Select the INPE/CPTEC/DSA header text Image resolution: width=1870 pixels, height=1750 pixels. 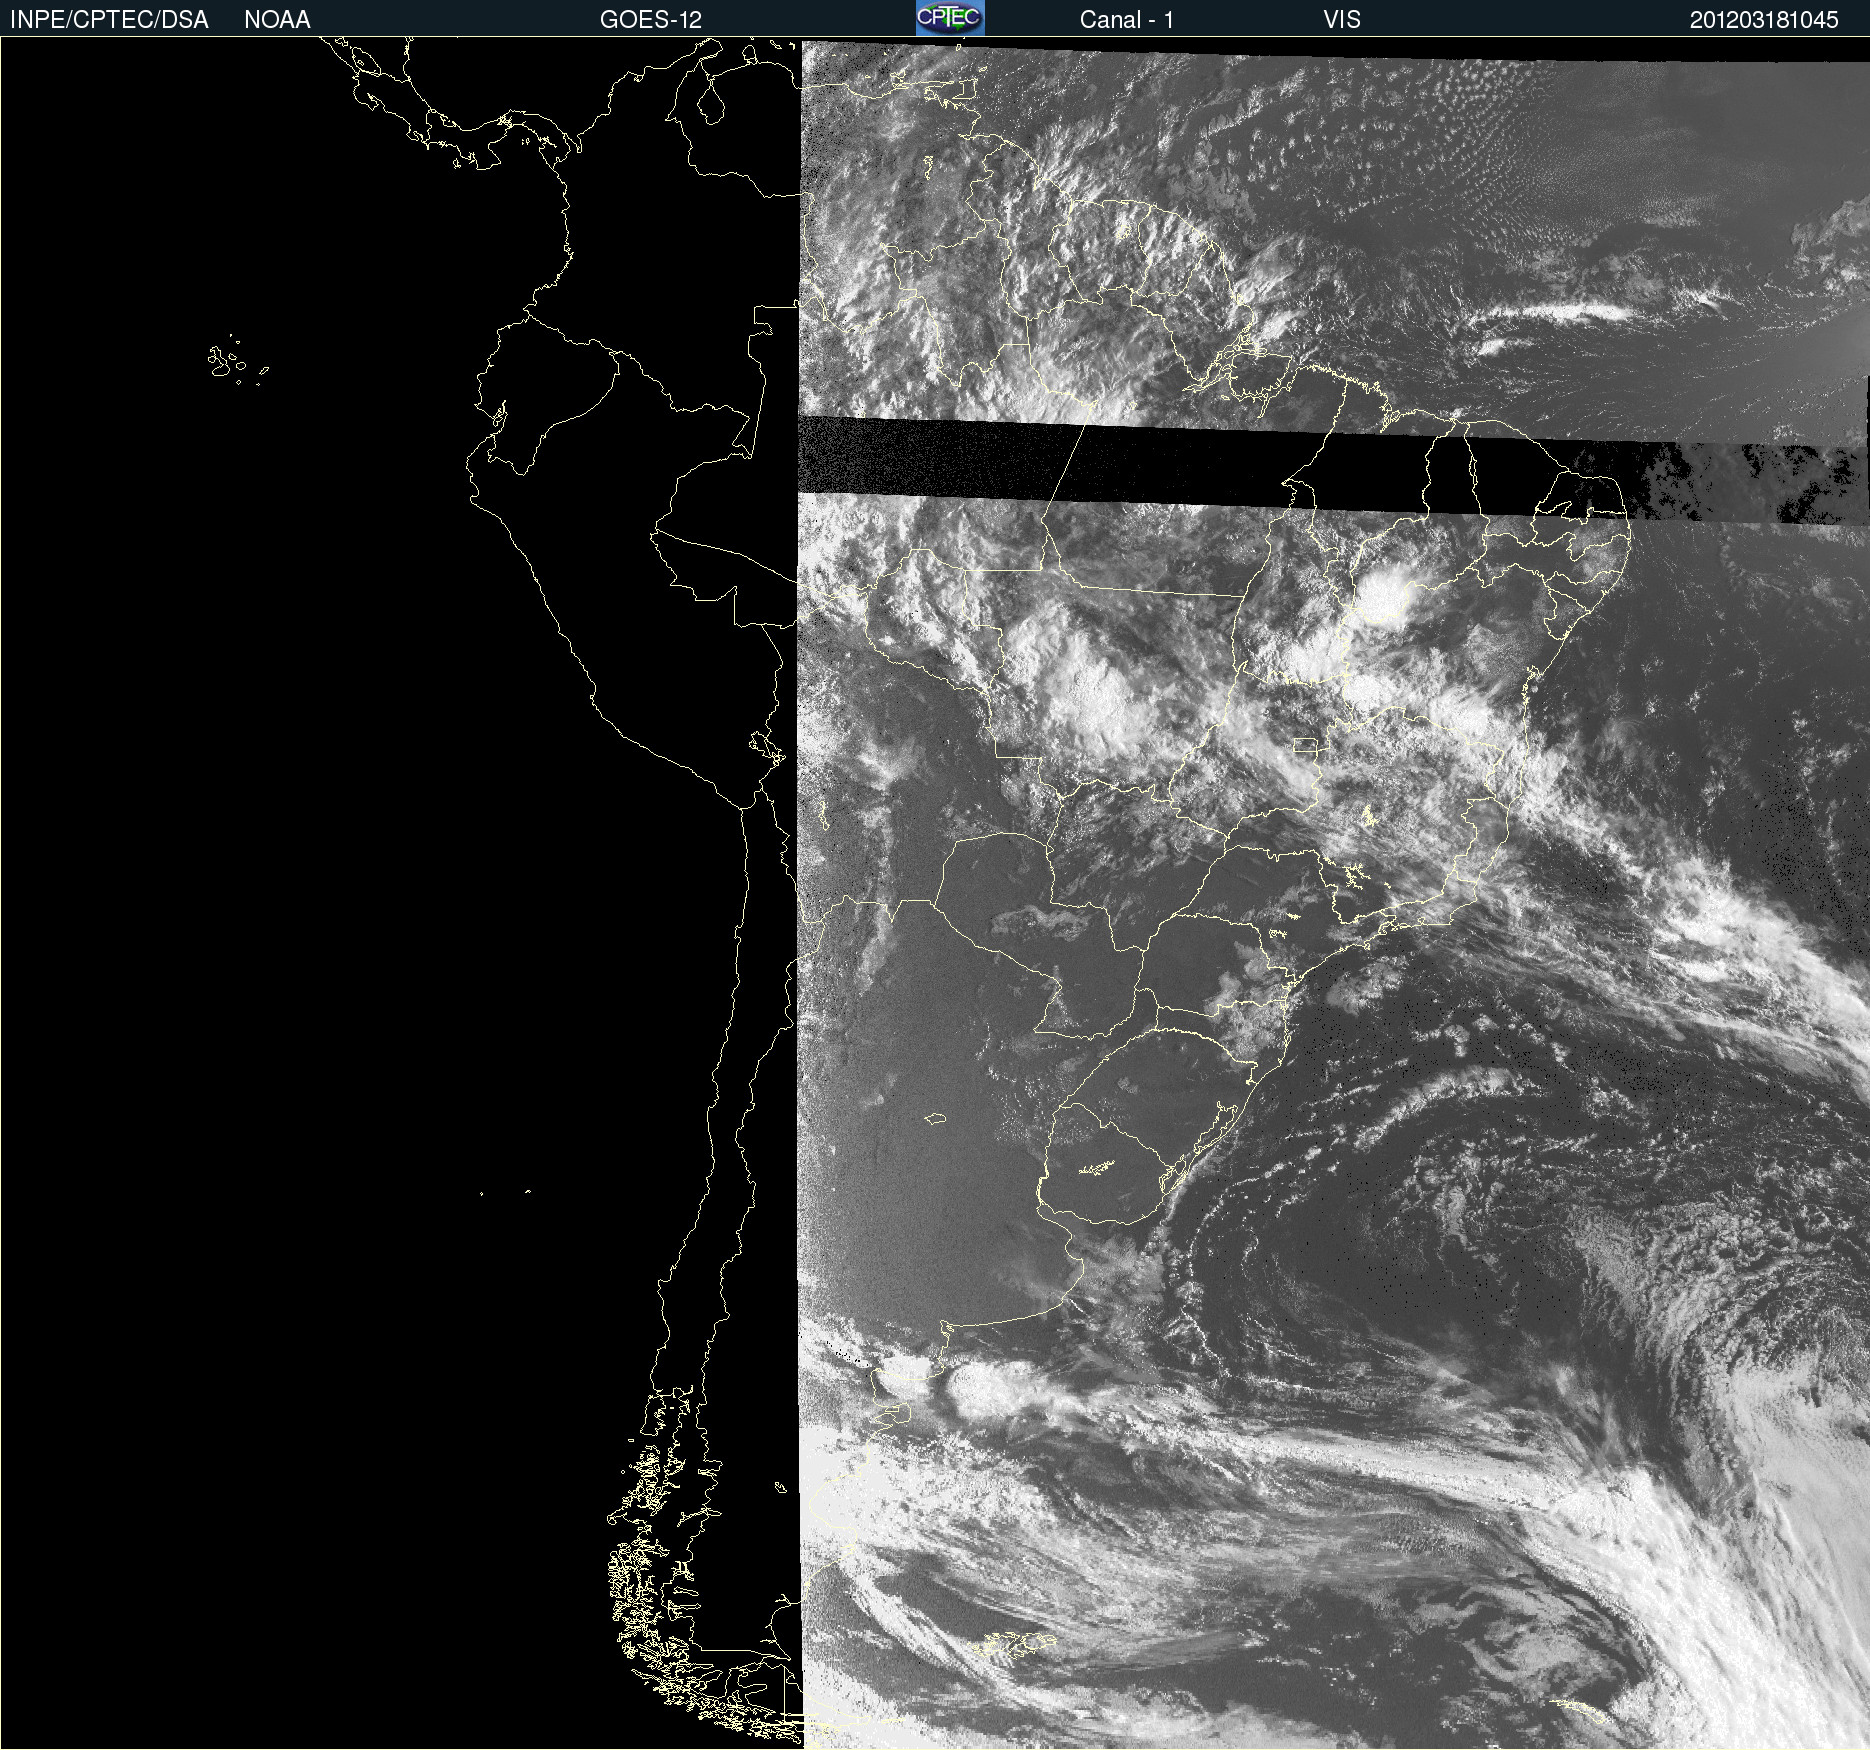point(109,20)
